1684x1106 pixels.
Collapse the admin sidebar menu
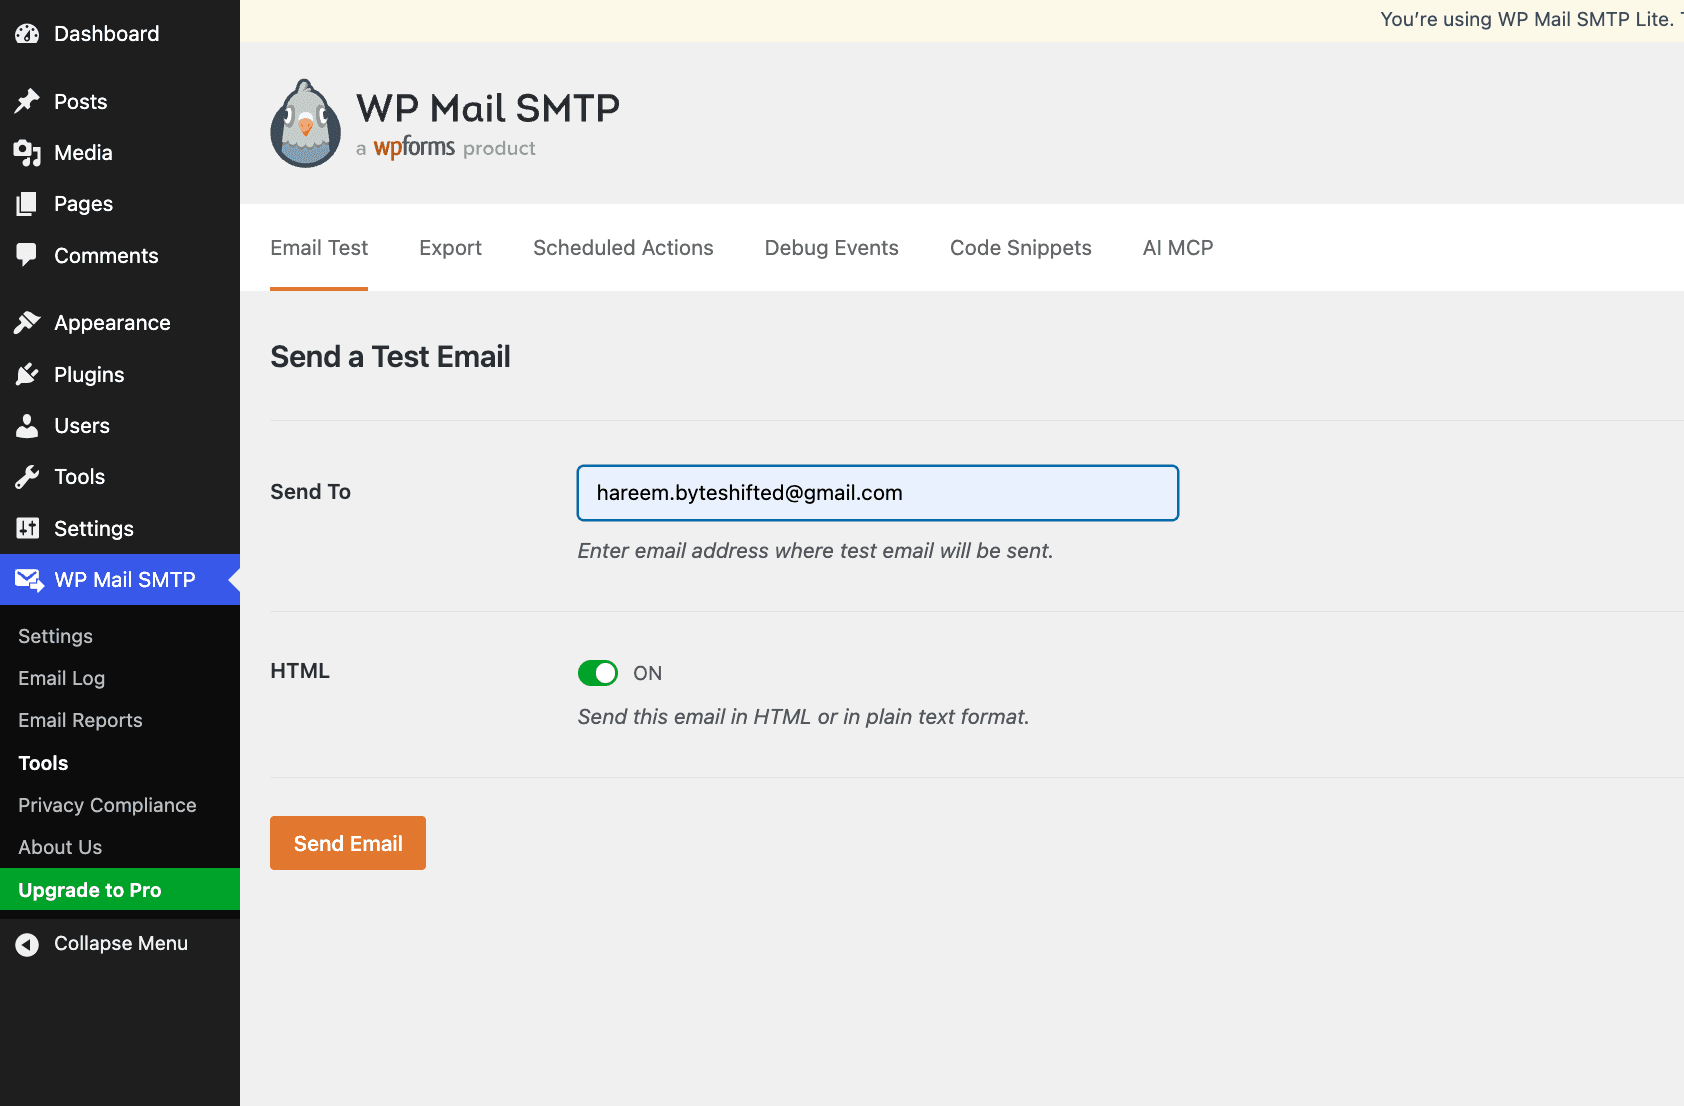(x=102, y=944)
